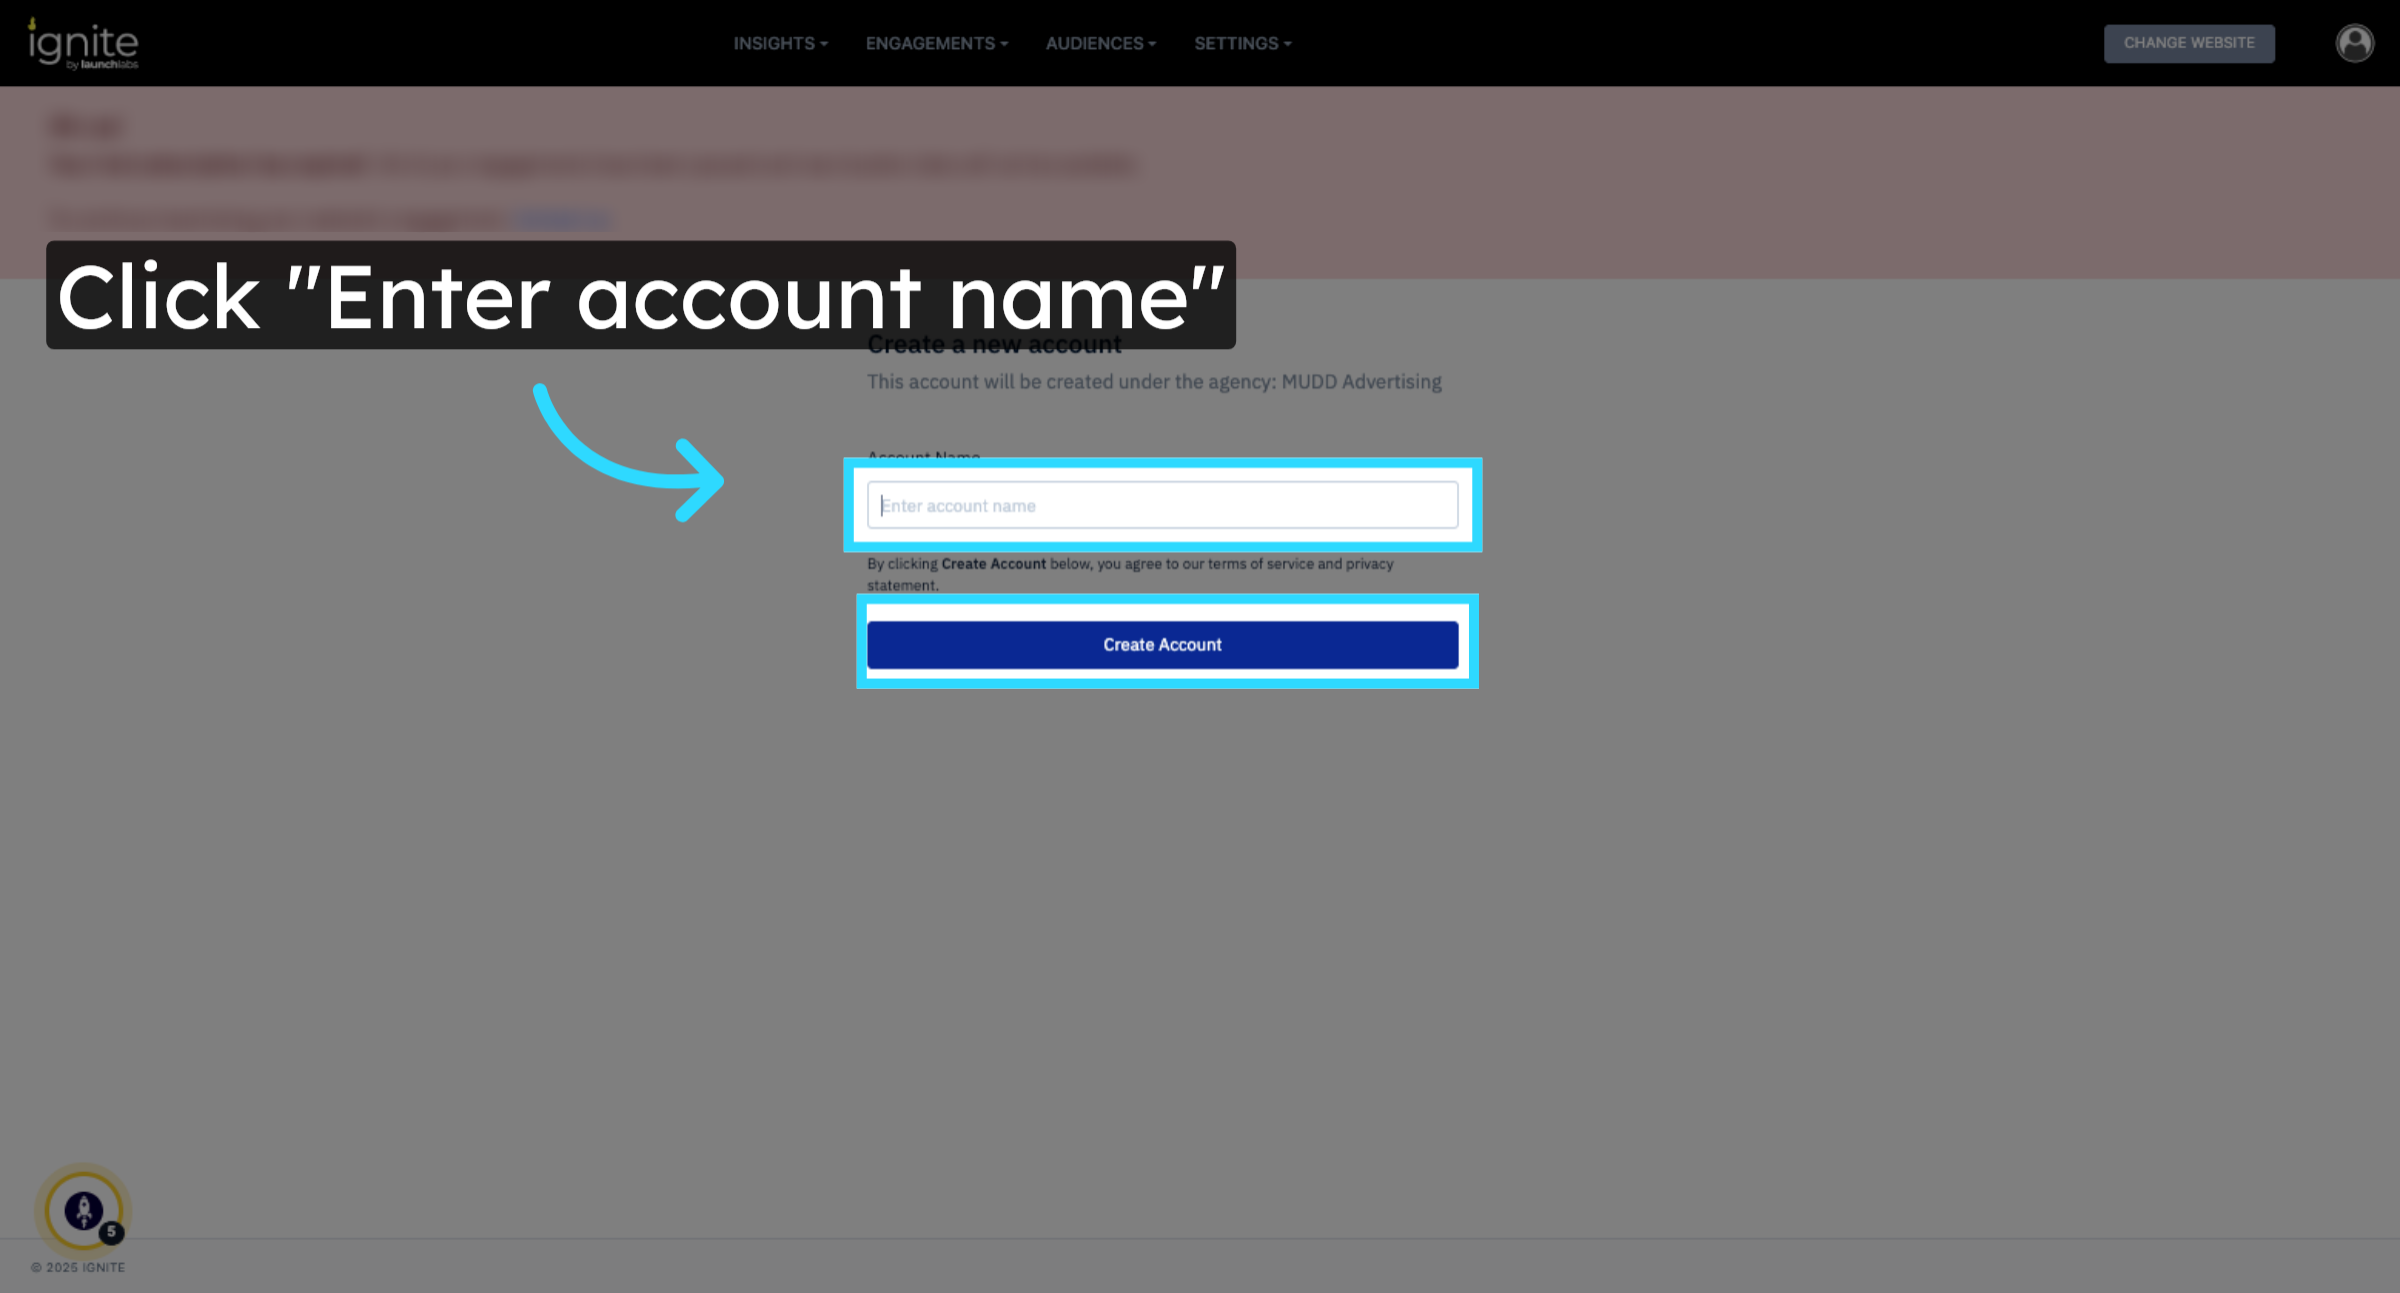Click the number 5 notification badge

[x=112, y=1232]
